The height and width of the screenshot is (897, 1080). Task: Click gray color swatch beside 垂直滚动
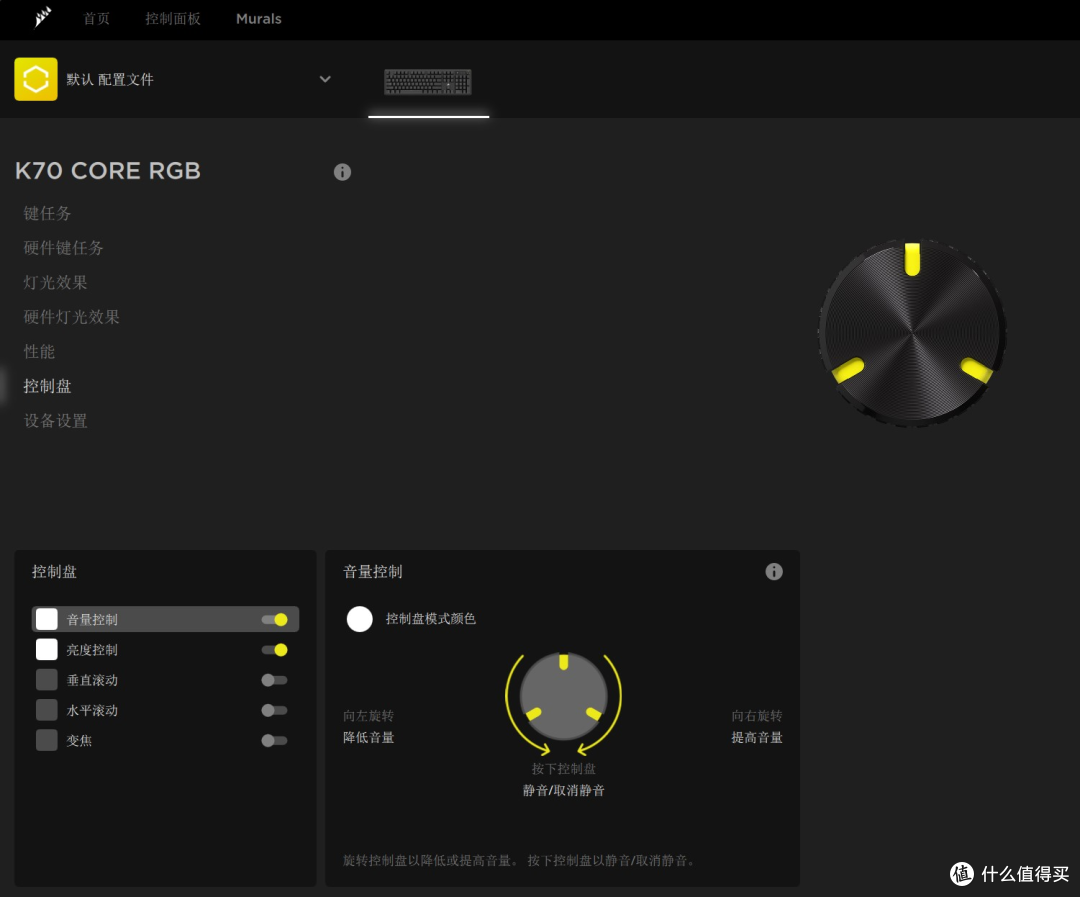[47, 680]
